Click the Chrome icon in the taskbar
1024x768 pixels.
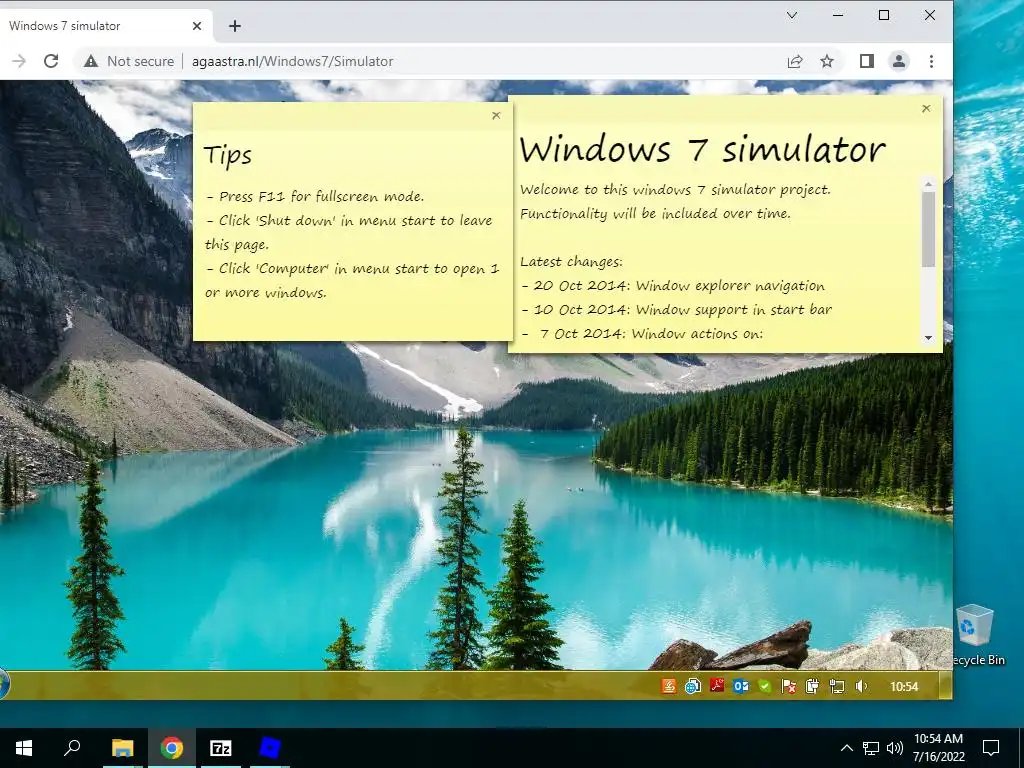click(172, 748)
